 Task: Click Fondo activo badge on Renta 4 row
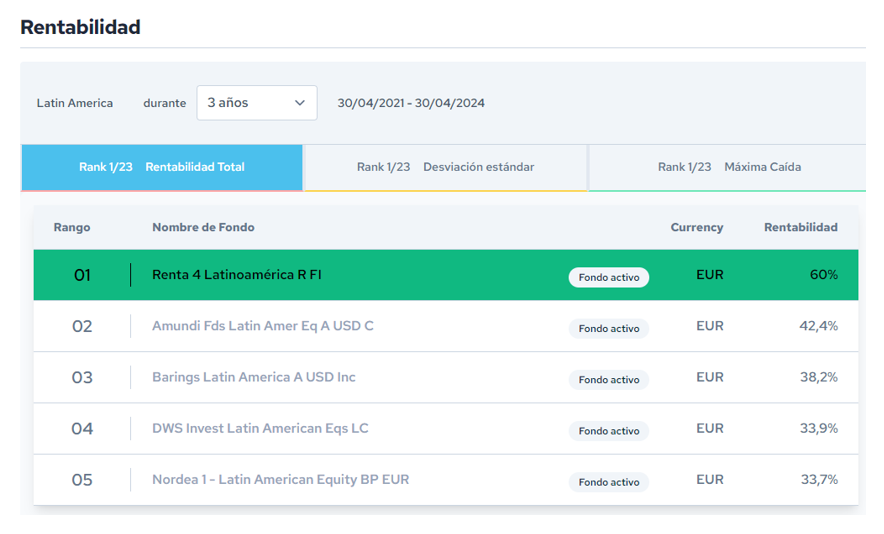coord(609,277)
